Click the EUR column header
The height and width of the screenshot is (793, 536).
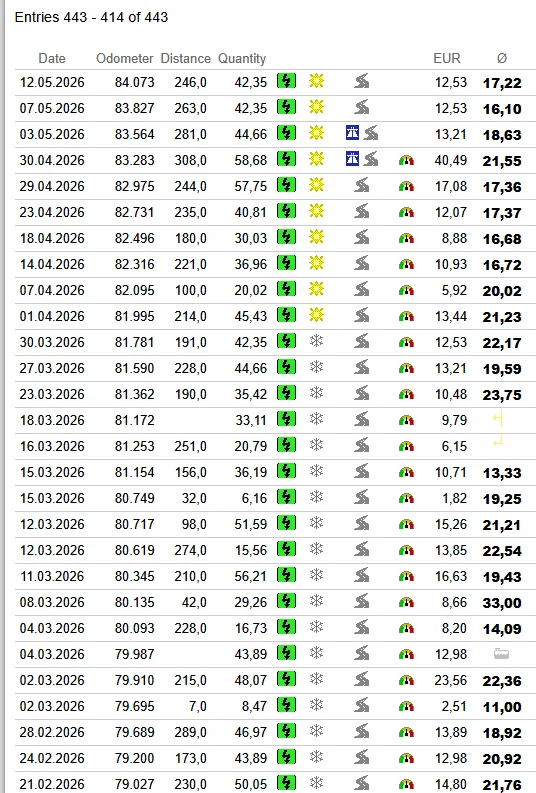tap(447, 59)
